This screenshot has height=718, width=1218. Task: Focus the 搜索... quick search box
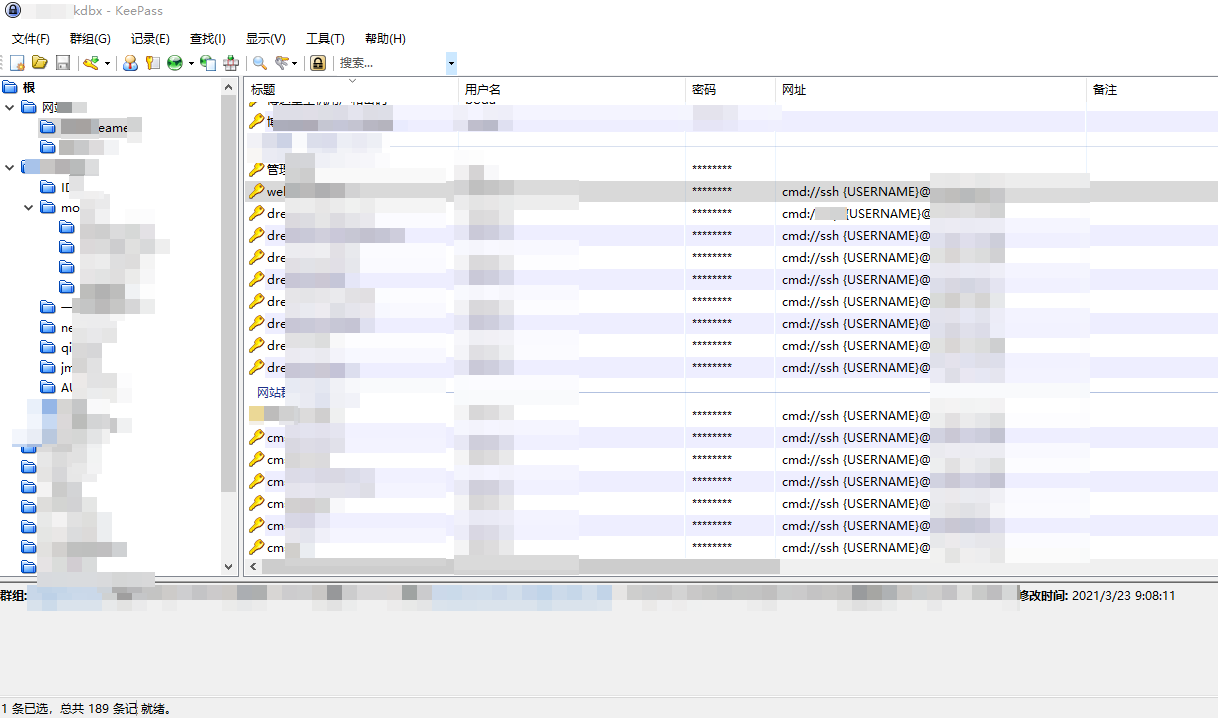click(x=390, y=63)
